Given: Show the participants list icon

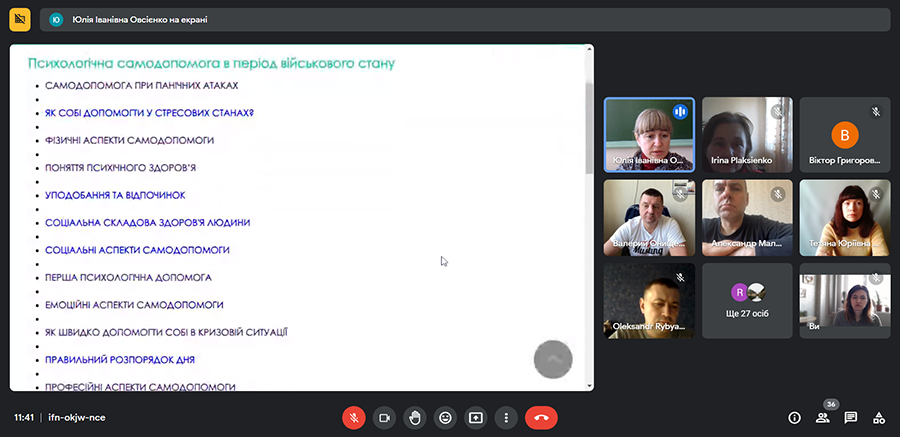Looking at the screenshot, I should (823, 418).
